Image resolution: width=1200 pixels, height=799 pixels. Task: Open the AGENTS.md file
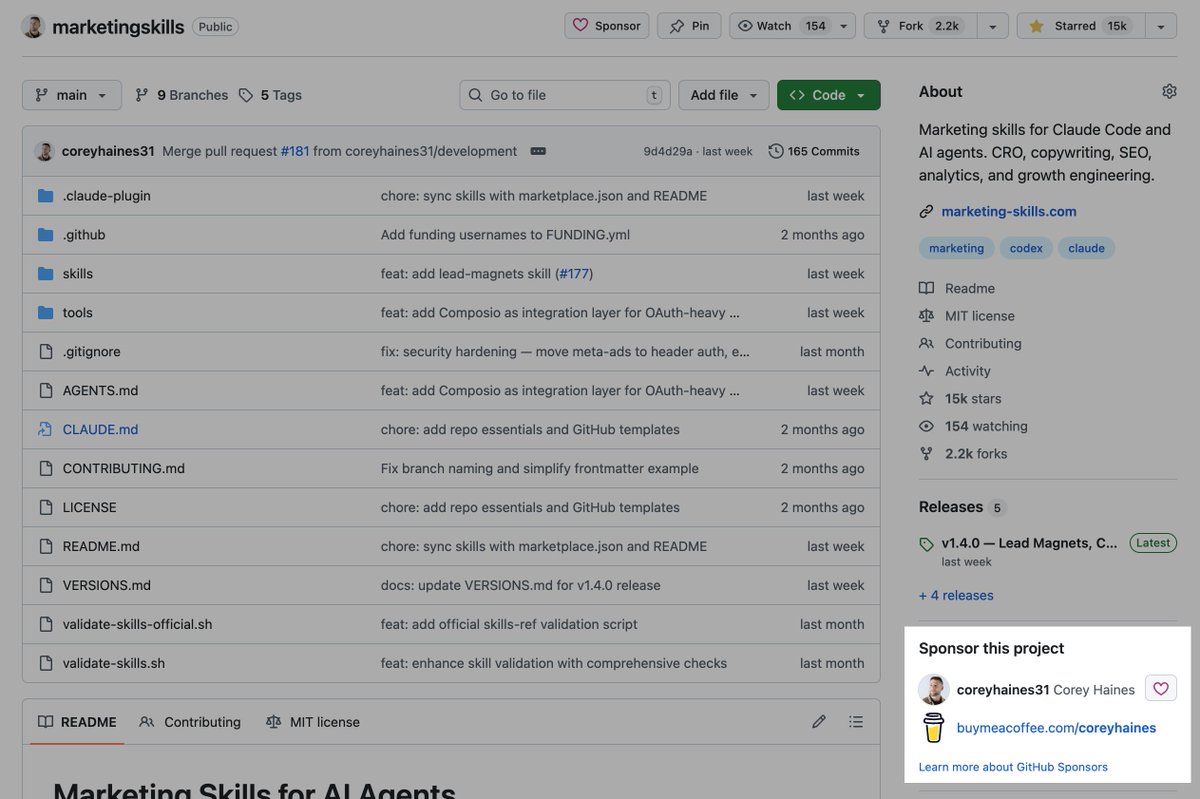click(x=100, y=391)
